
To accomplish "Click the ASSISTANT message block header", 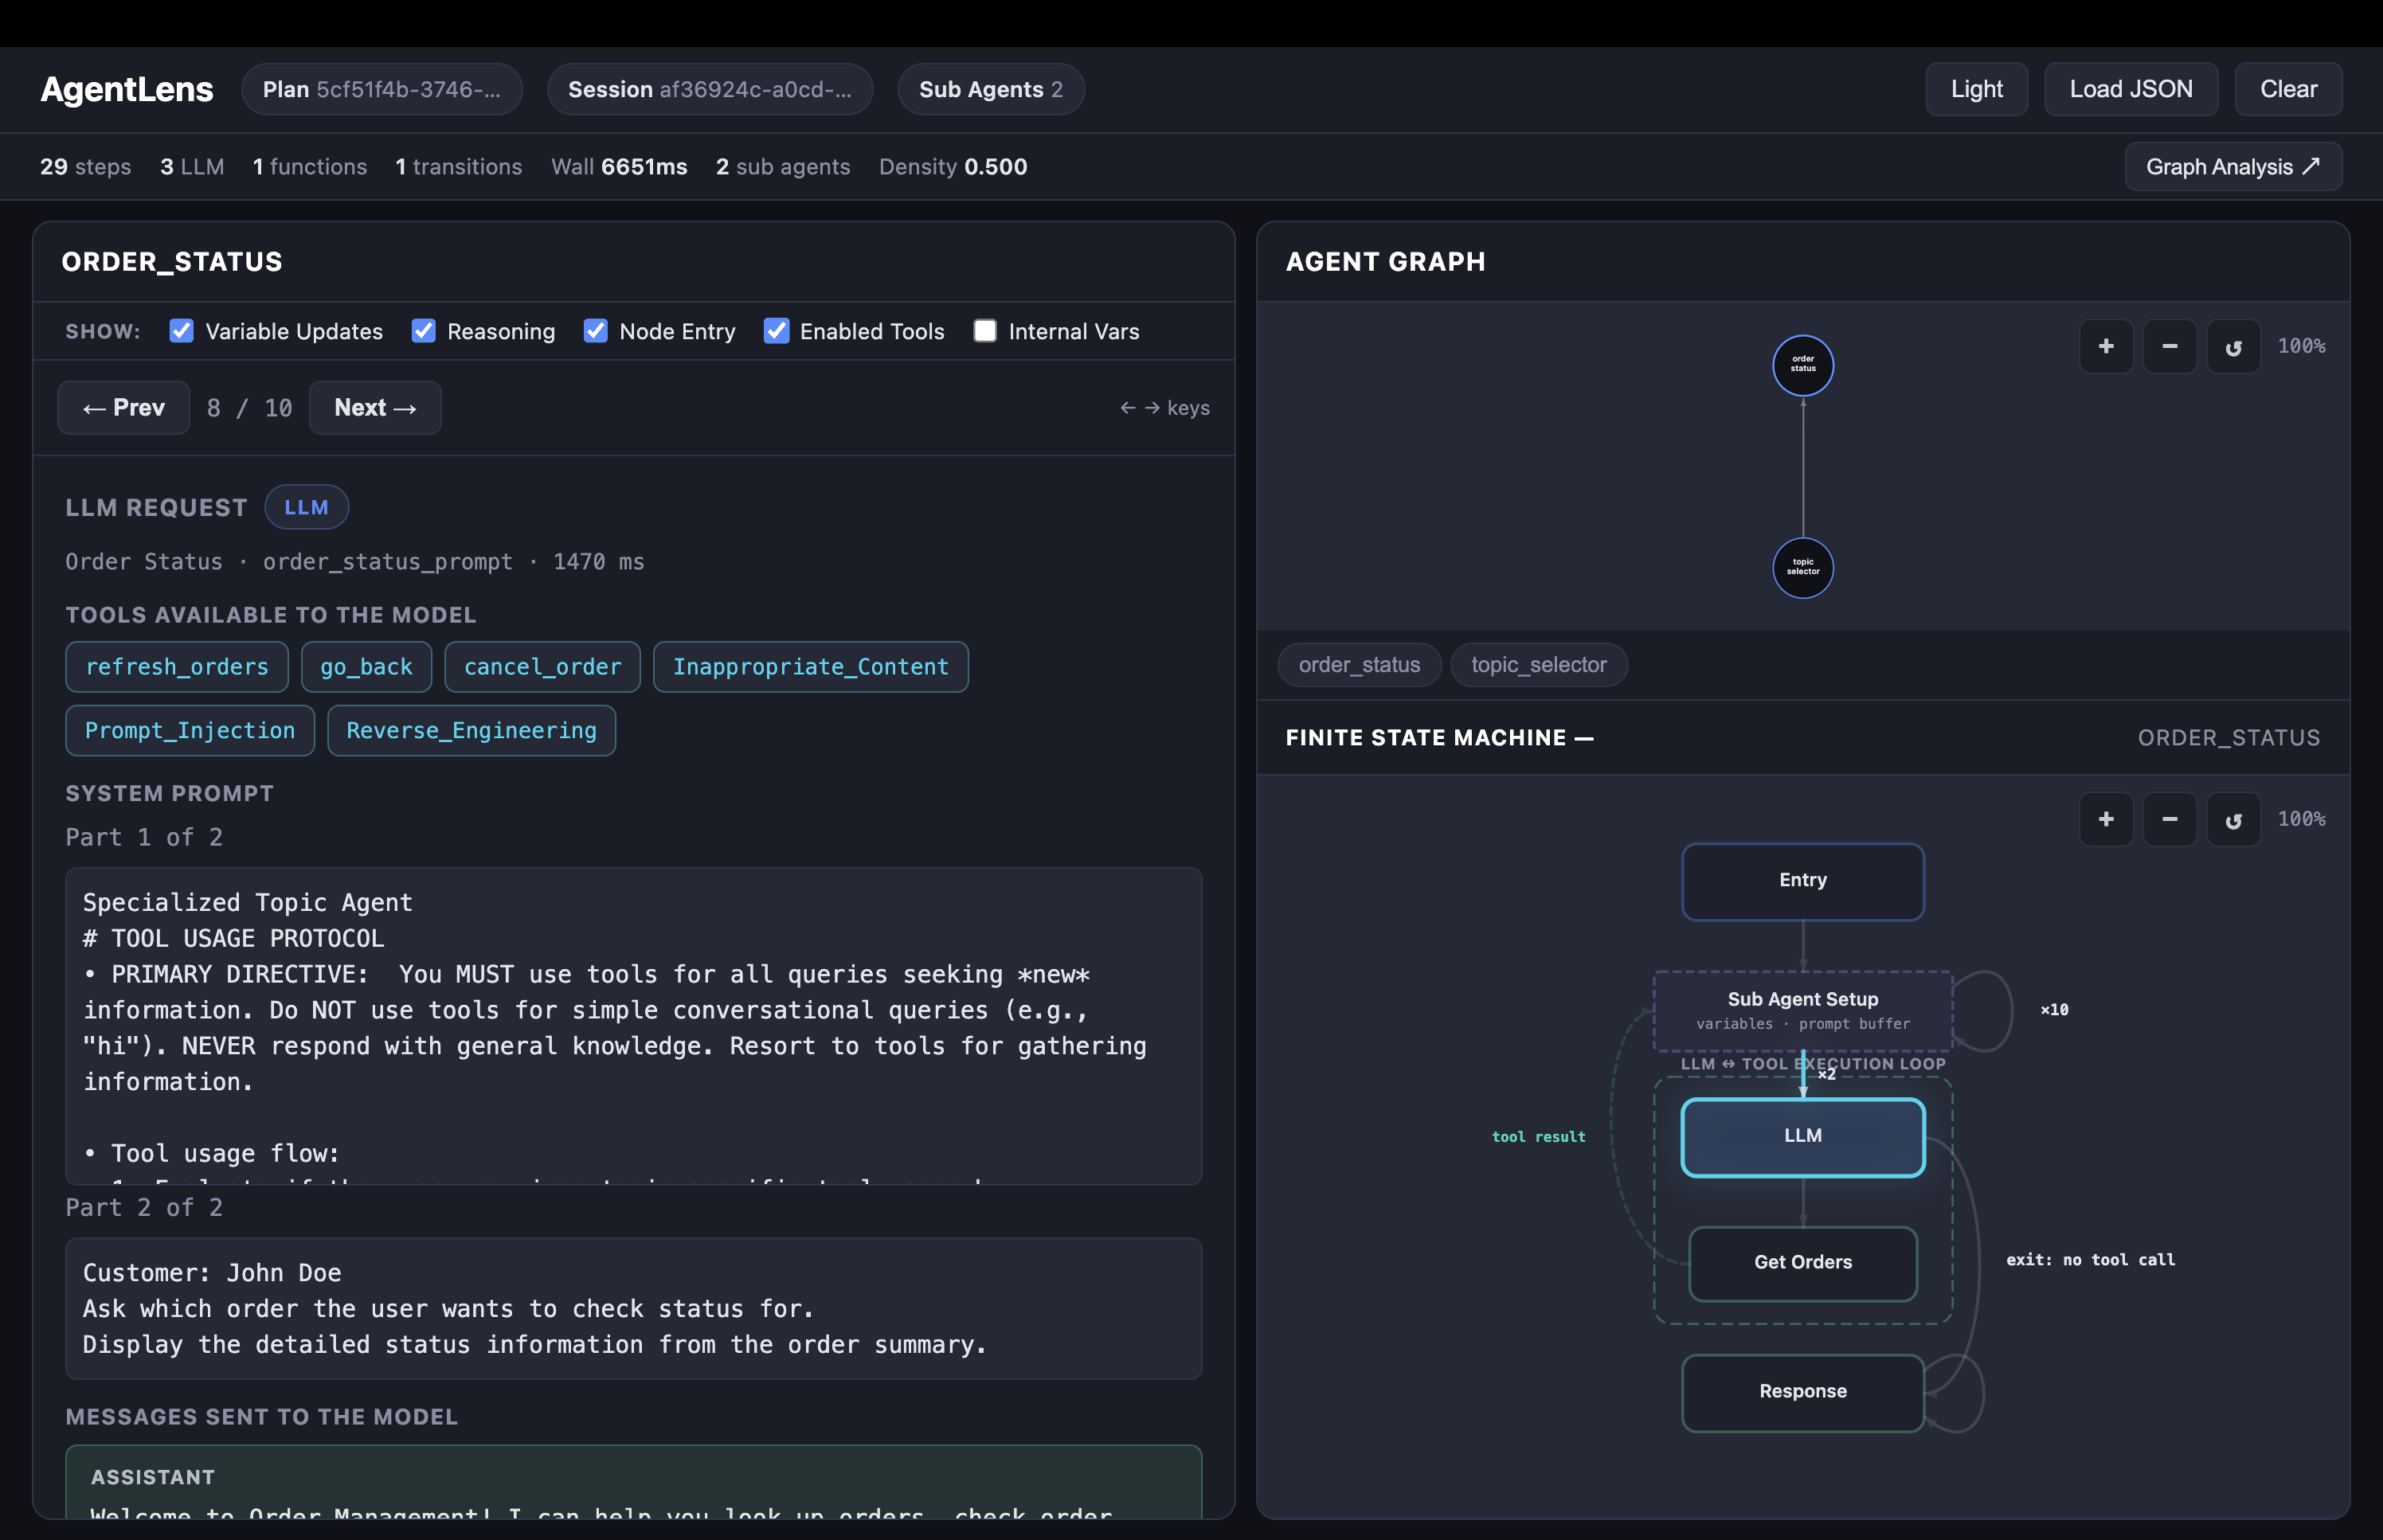I will tap(153, 1477).
